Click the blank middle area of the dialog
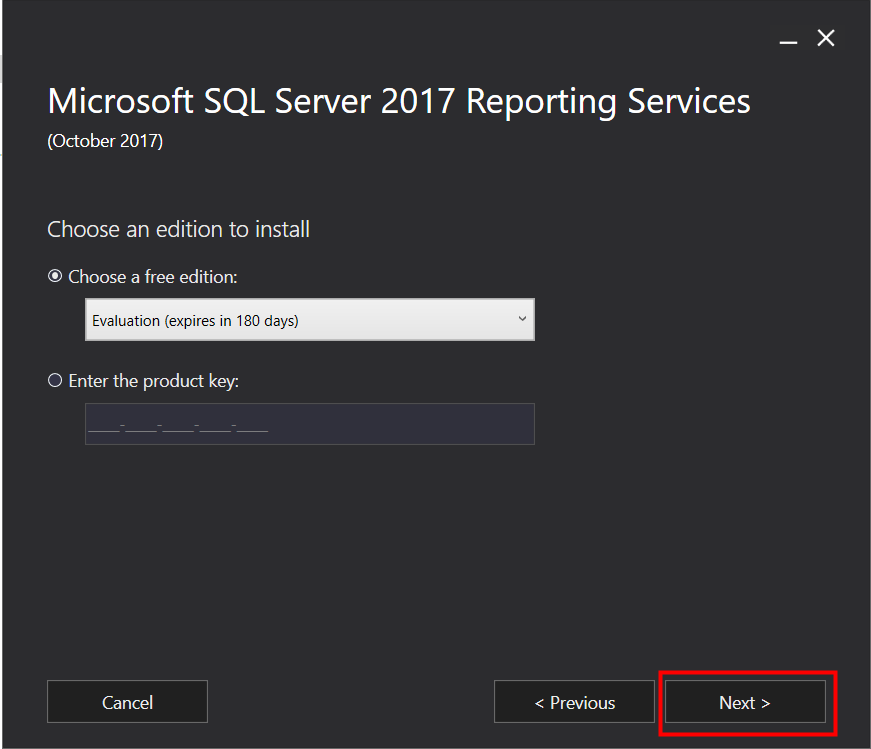The width and height of the screenshot is (871, 749). 435,560
